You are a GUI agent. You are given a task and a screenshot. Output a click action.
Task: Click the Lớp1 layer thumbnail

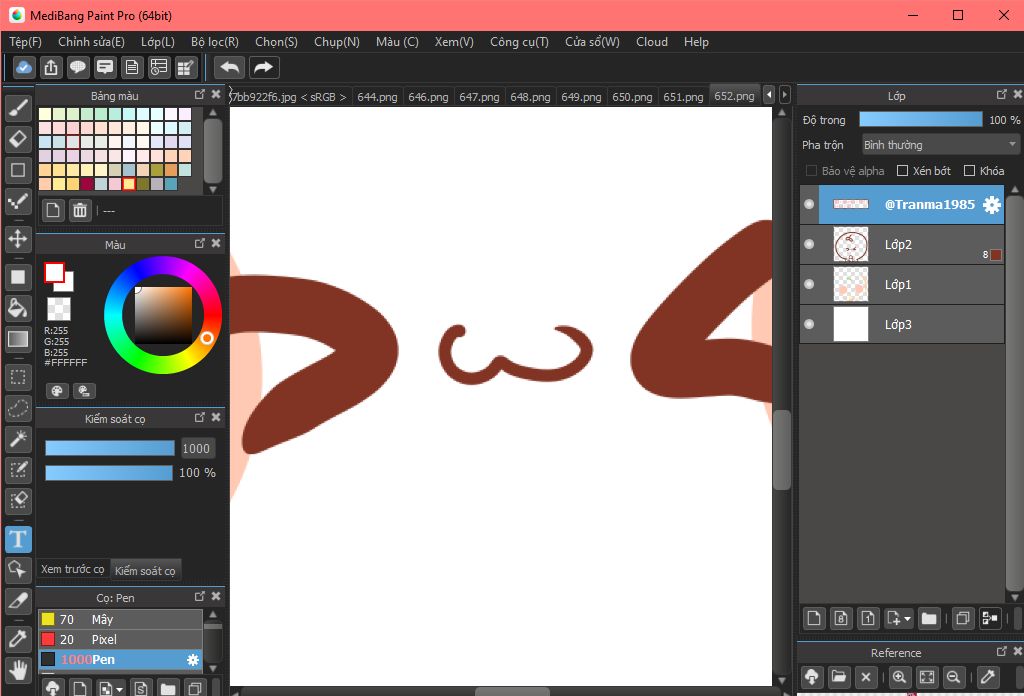pos(851,285)
